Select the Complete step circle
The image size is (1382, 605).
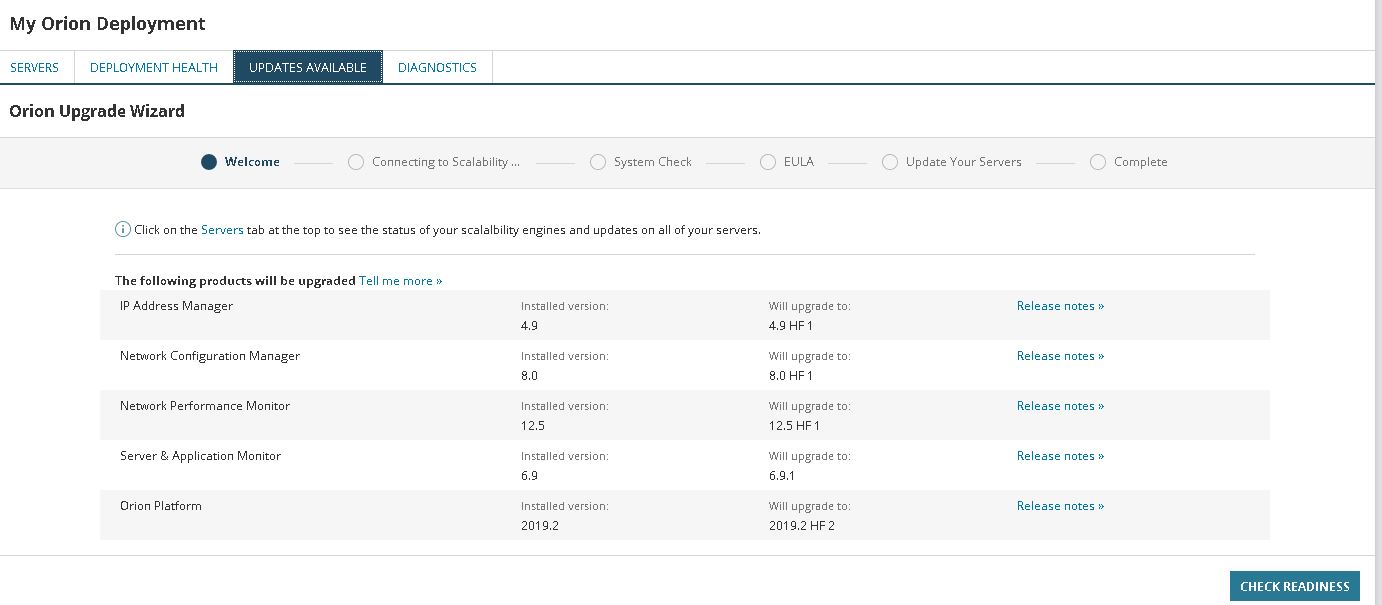[1098, 162]
